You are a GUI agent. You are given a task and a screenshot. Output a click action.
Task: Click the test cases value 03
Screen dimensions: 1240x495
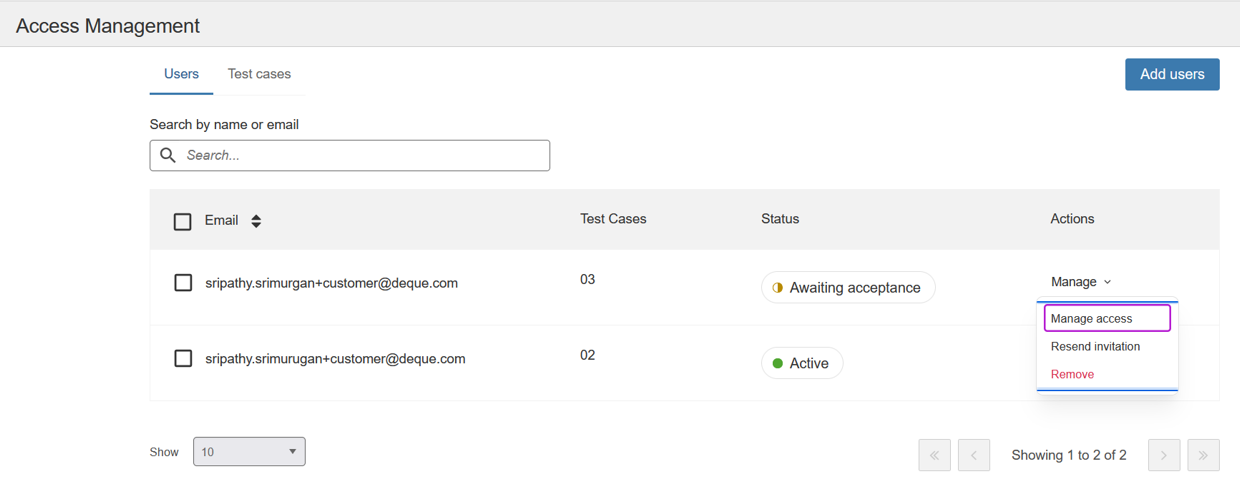click(588, 279)
